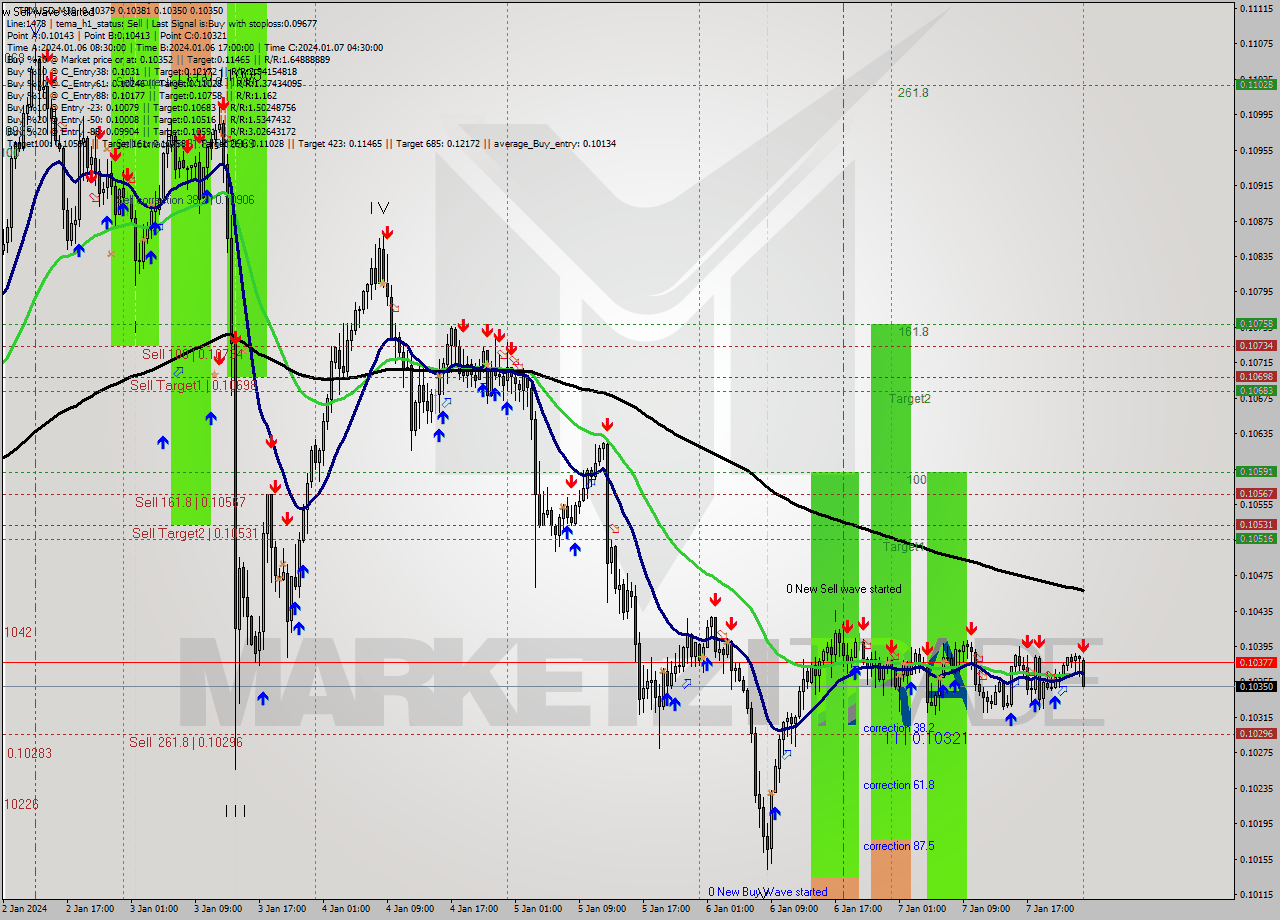Click the 'Sell 261.8 | 0.10296' label

(185, 742)
